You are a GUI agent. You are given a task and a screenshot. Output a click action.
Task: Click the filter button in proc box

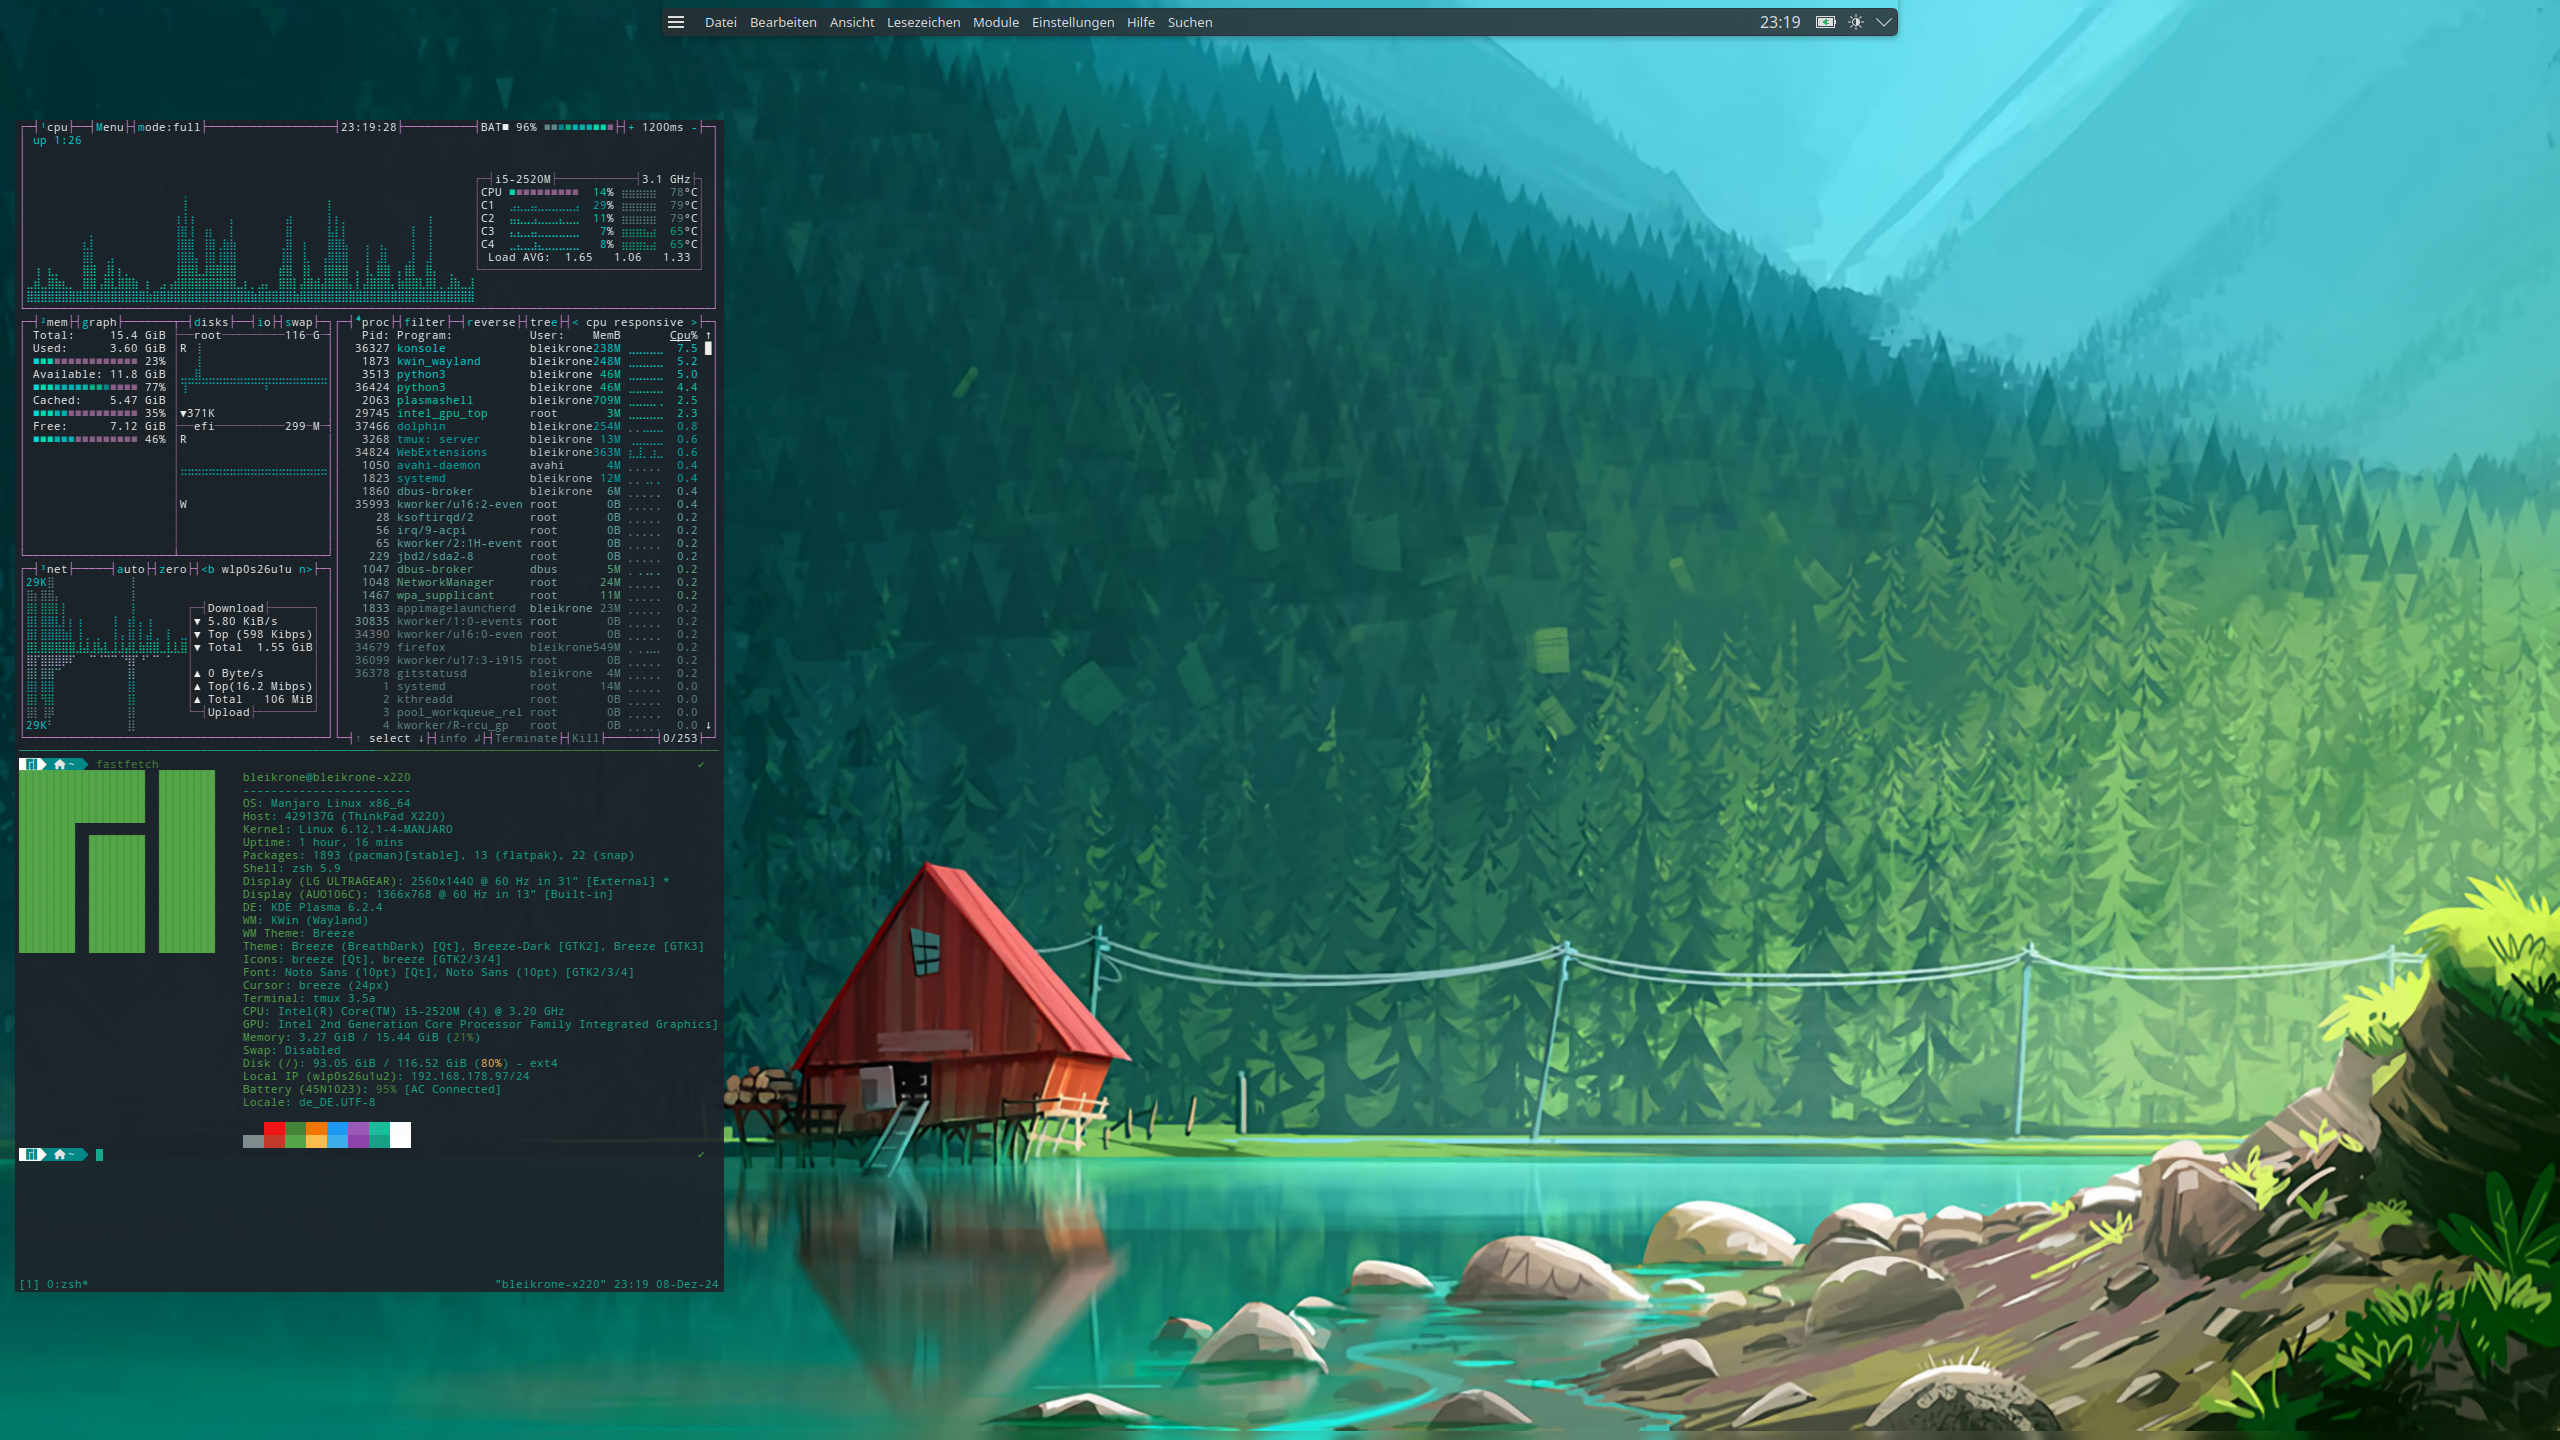424,322
